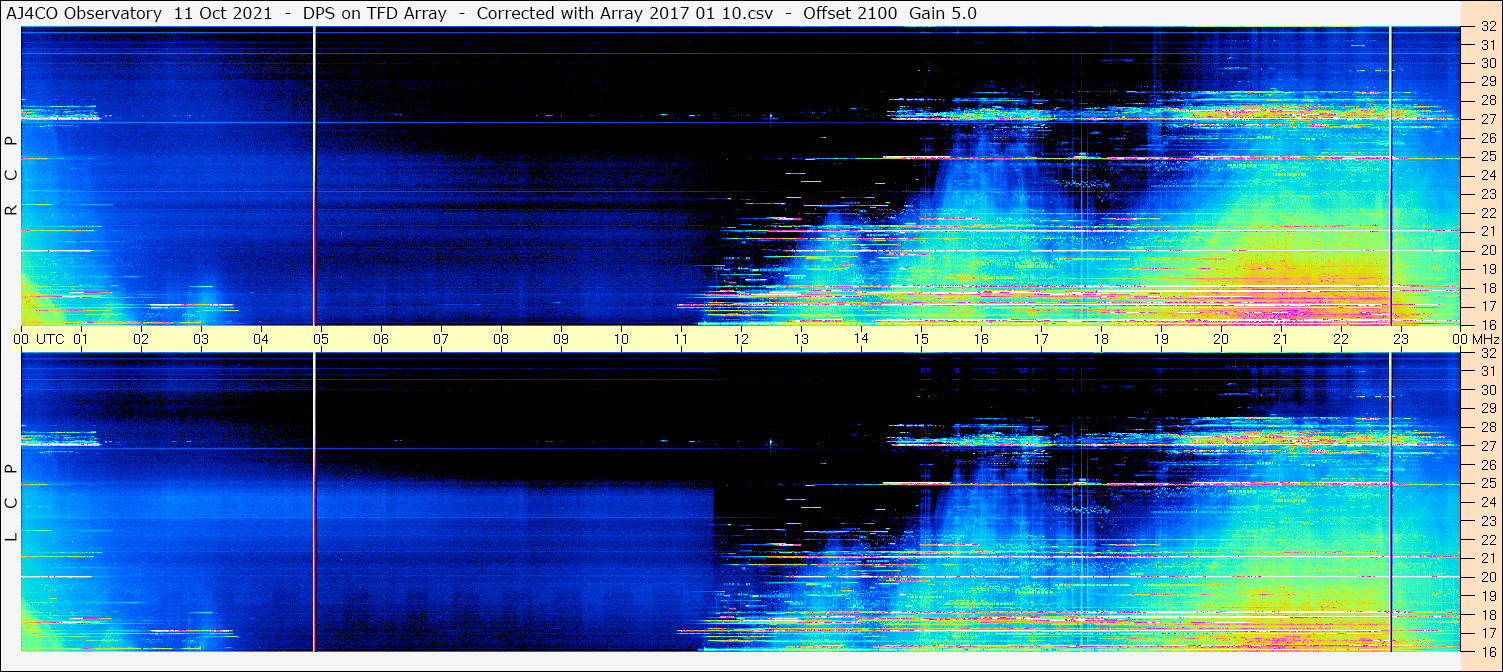Click the "07" hour tick label
1503x672 pixels.
click(x=441, y=339)
